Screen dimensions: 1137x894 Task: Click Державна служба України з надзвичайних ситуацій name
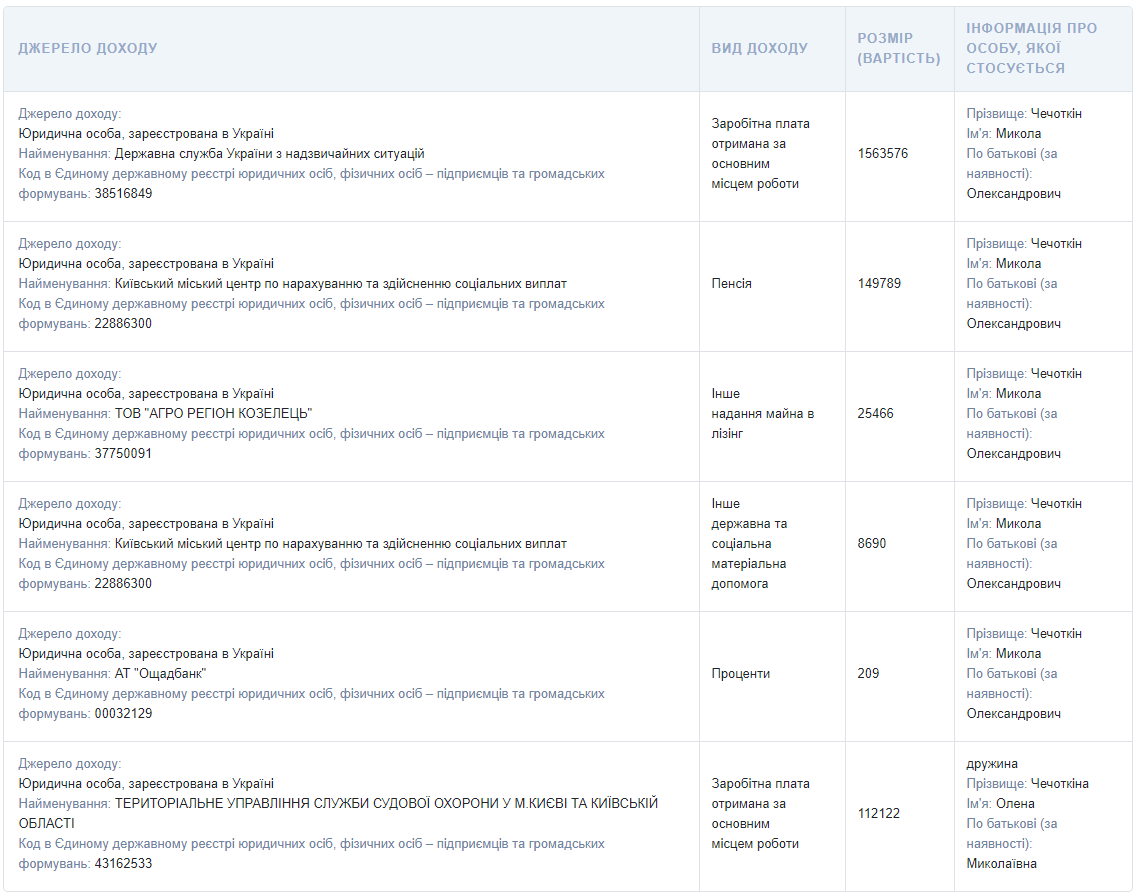click(269, 154)
